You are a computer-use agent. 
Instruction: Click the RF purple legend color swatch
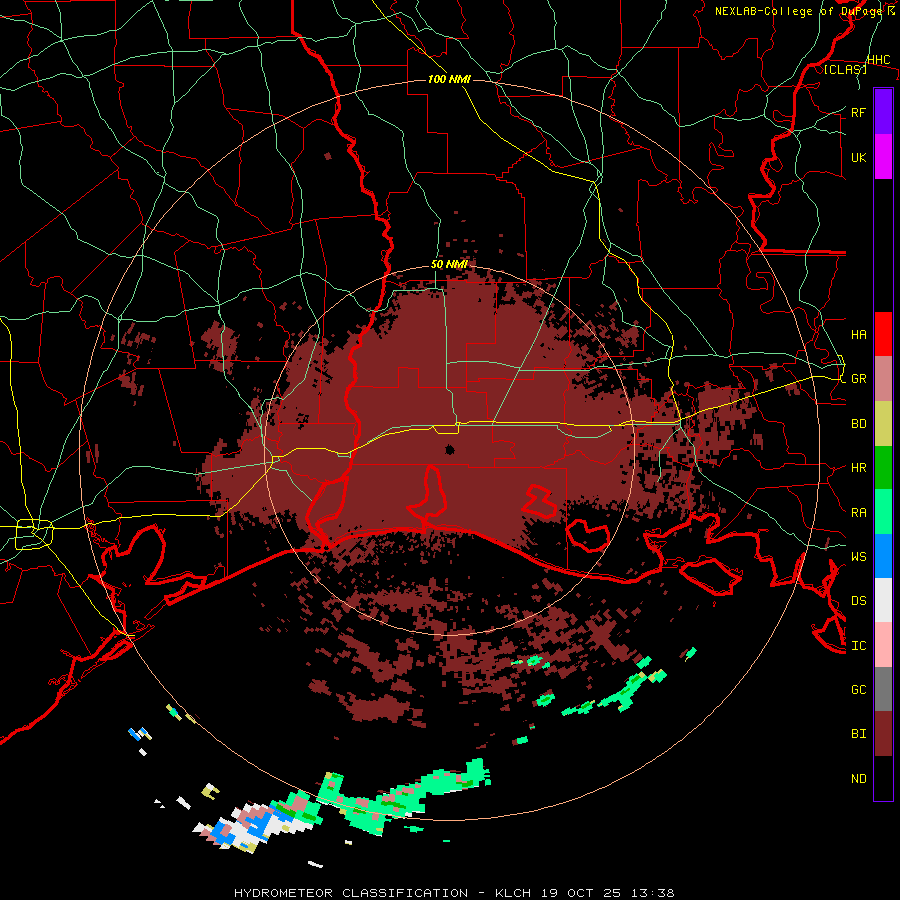pyautogui.click(x=883, y=112)
